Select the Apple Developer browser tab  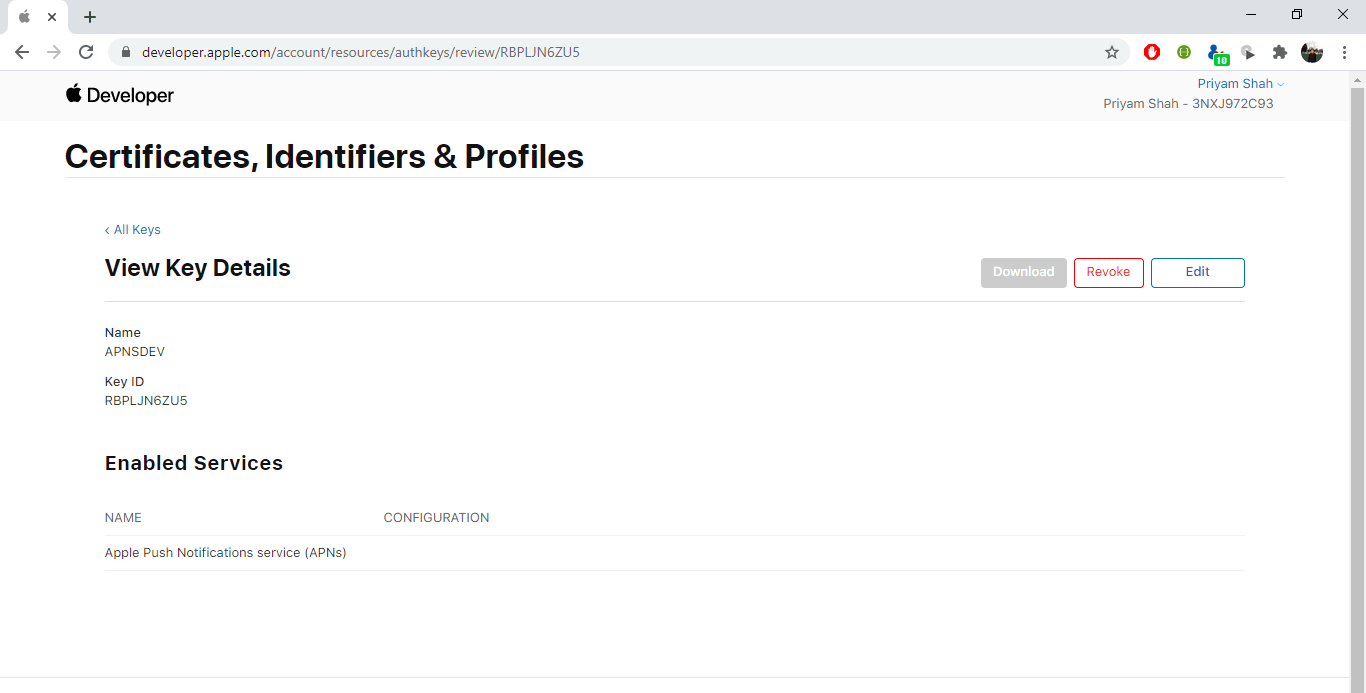pos(26,17)
